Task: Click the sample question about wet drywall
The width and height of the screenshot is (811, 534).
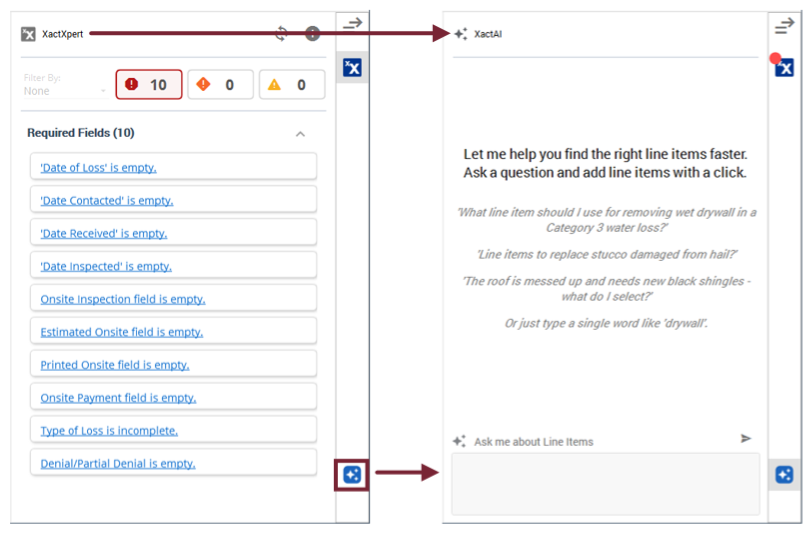Action: click(607, 220)
